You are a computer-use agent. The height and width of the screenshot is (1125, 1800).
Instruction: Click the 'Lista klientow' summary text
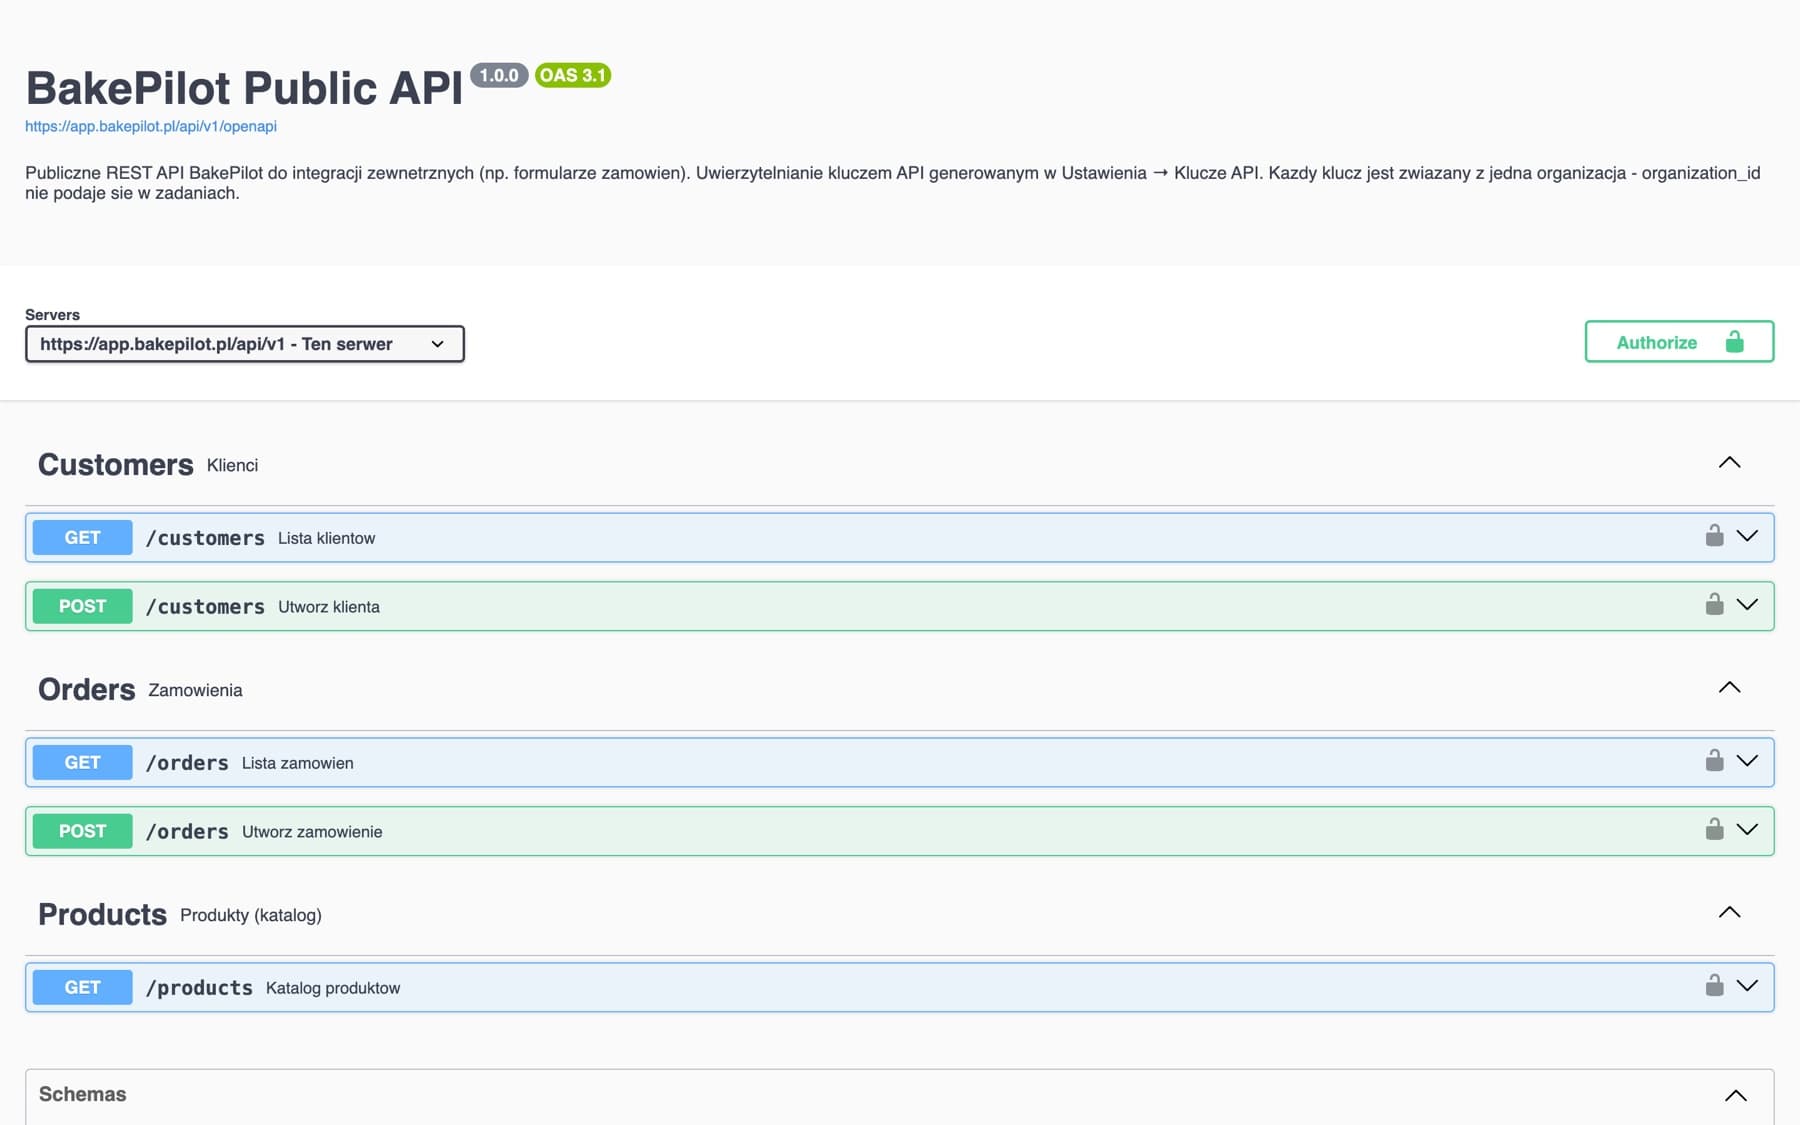(x=326, y=538)
